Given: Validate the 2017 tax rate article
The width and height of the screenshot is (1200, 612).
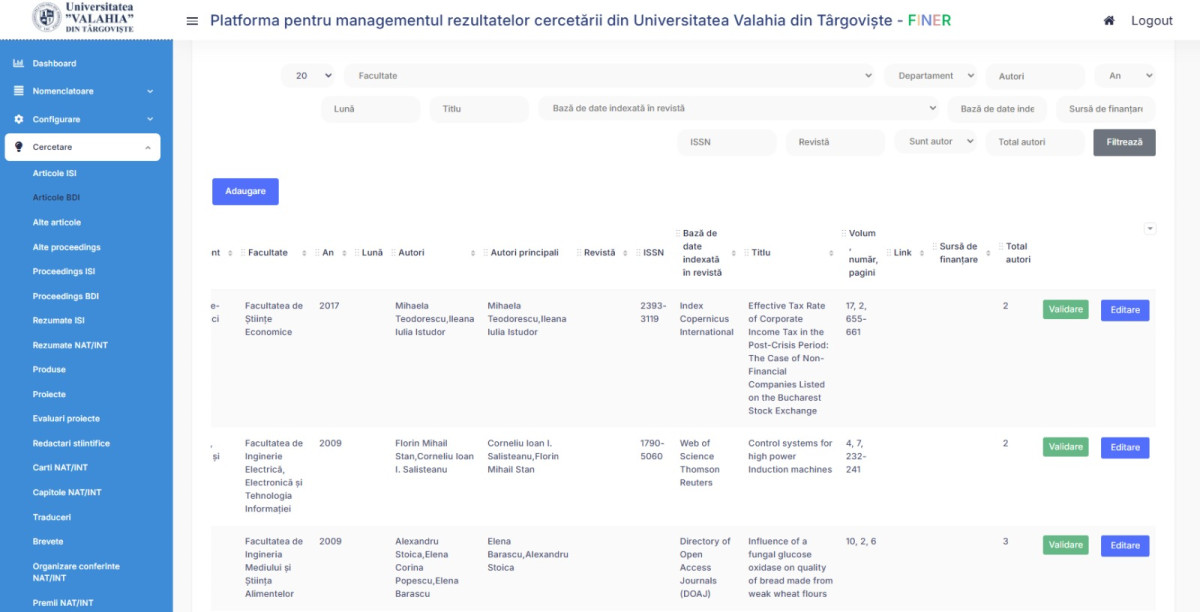Looking at the screenshot, I should [1065, 310].
